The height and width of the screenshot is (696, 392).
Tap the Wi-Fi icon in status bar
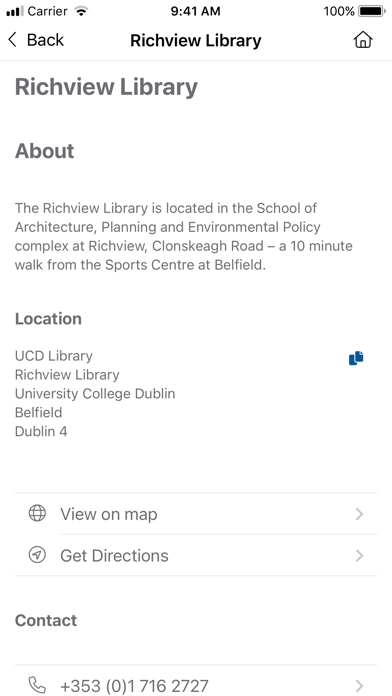point(81,11)
